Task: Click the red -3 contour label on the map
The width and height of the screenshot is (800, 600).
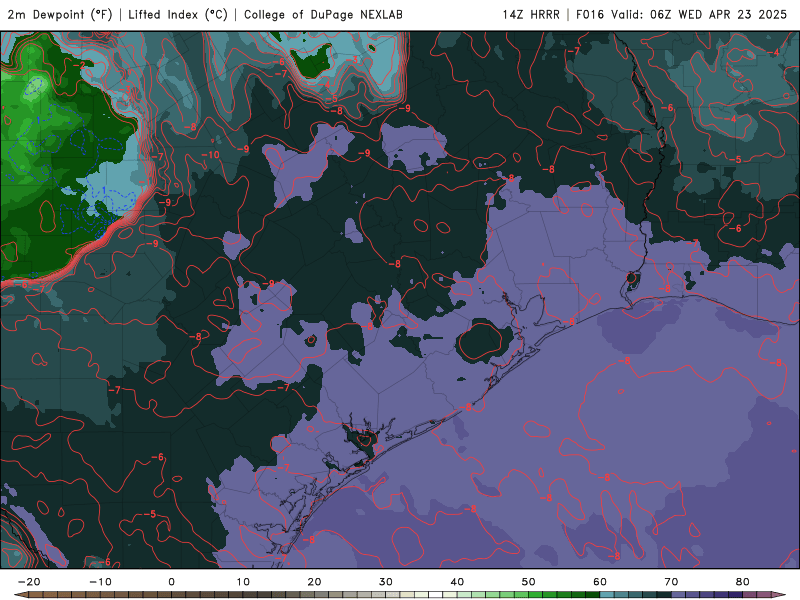Action: tap(353, 60)
